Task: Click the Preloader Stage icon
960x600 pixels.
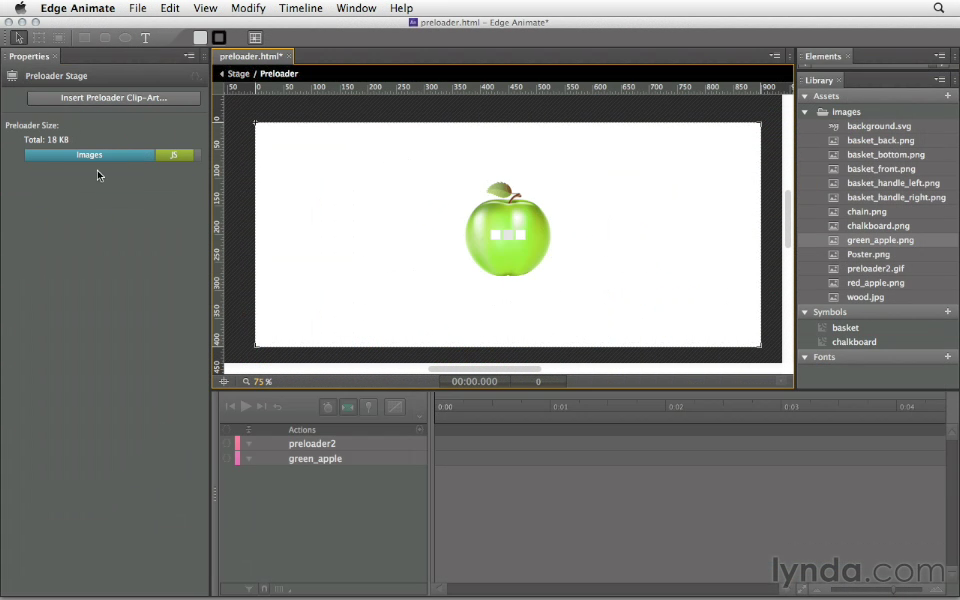Action: coord(12,76)
